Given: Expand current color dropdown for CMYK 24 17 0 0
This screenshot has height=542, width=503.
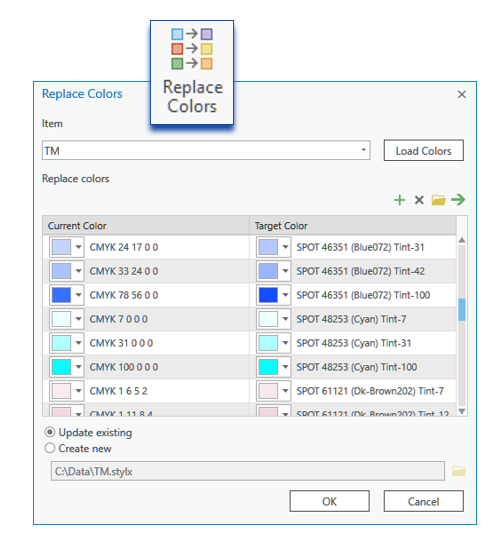Looking at the screenshot, I should [x=78, y=247].
